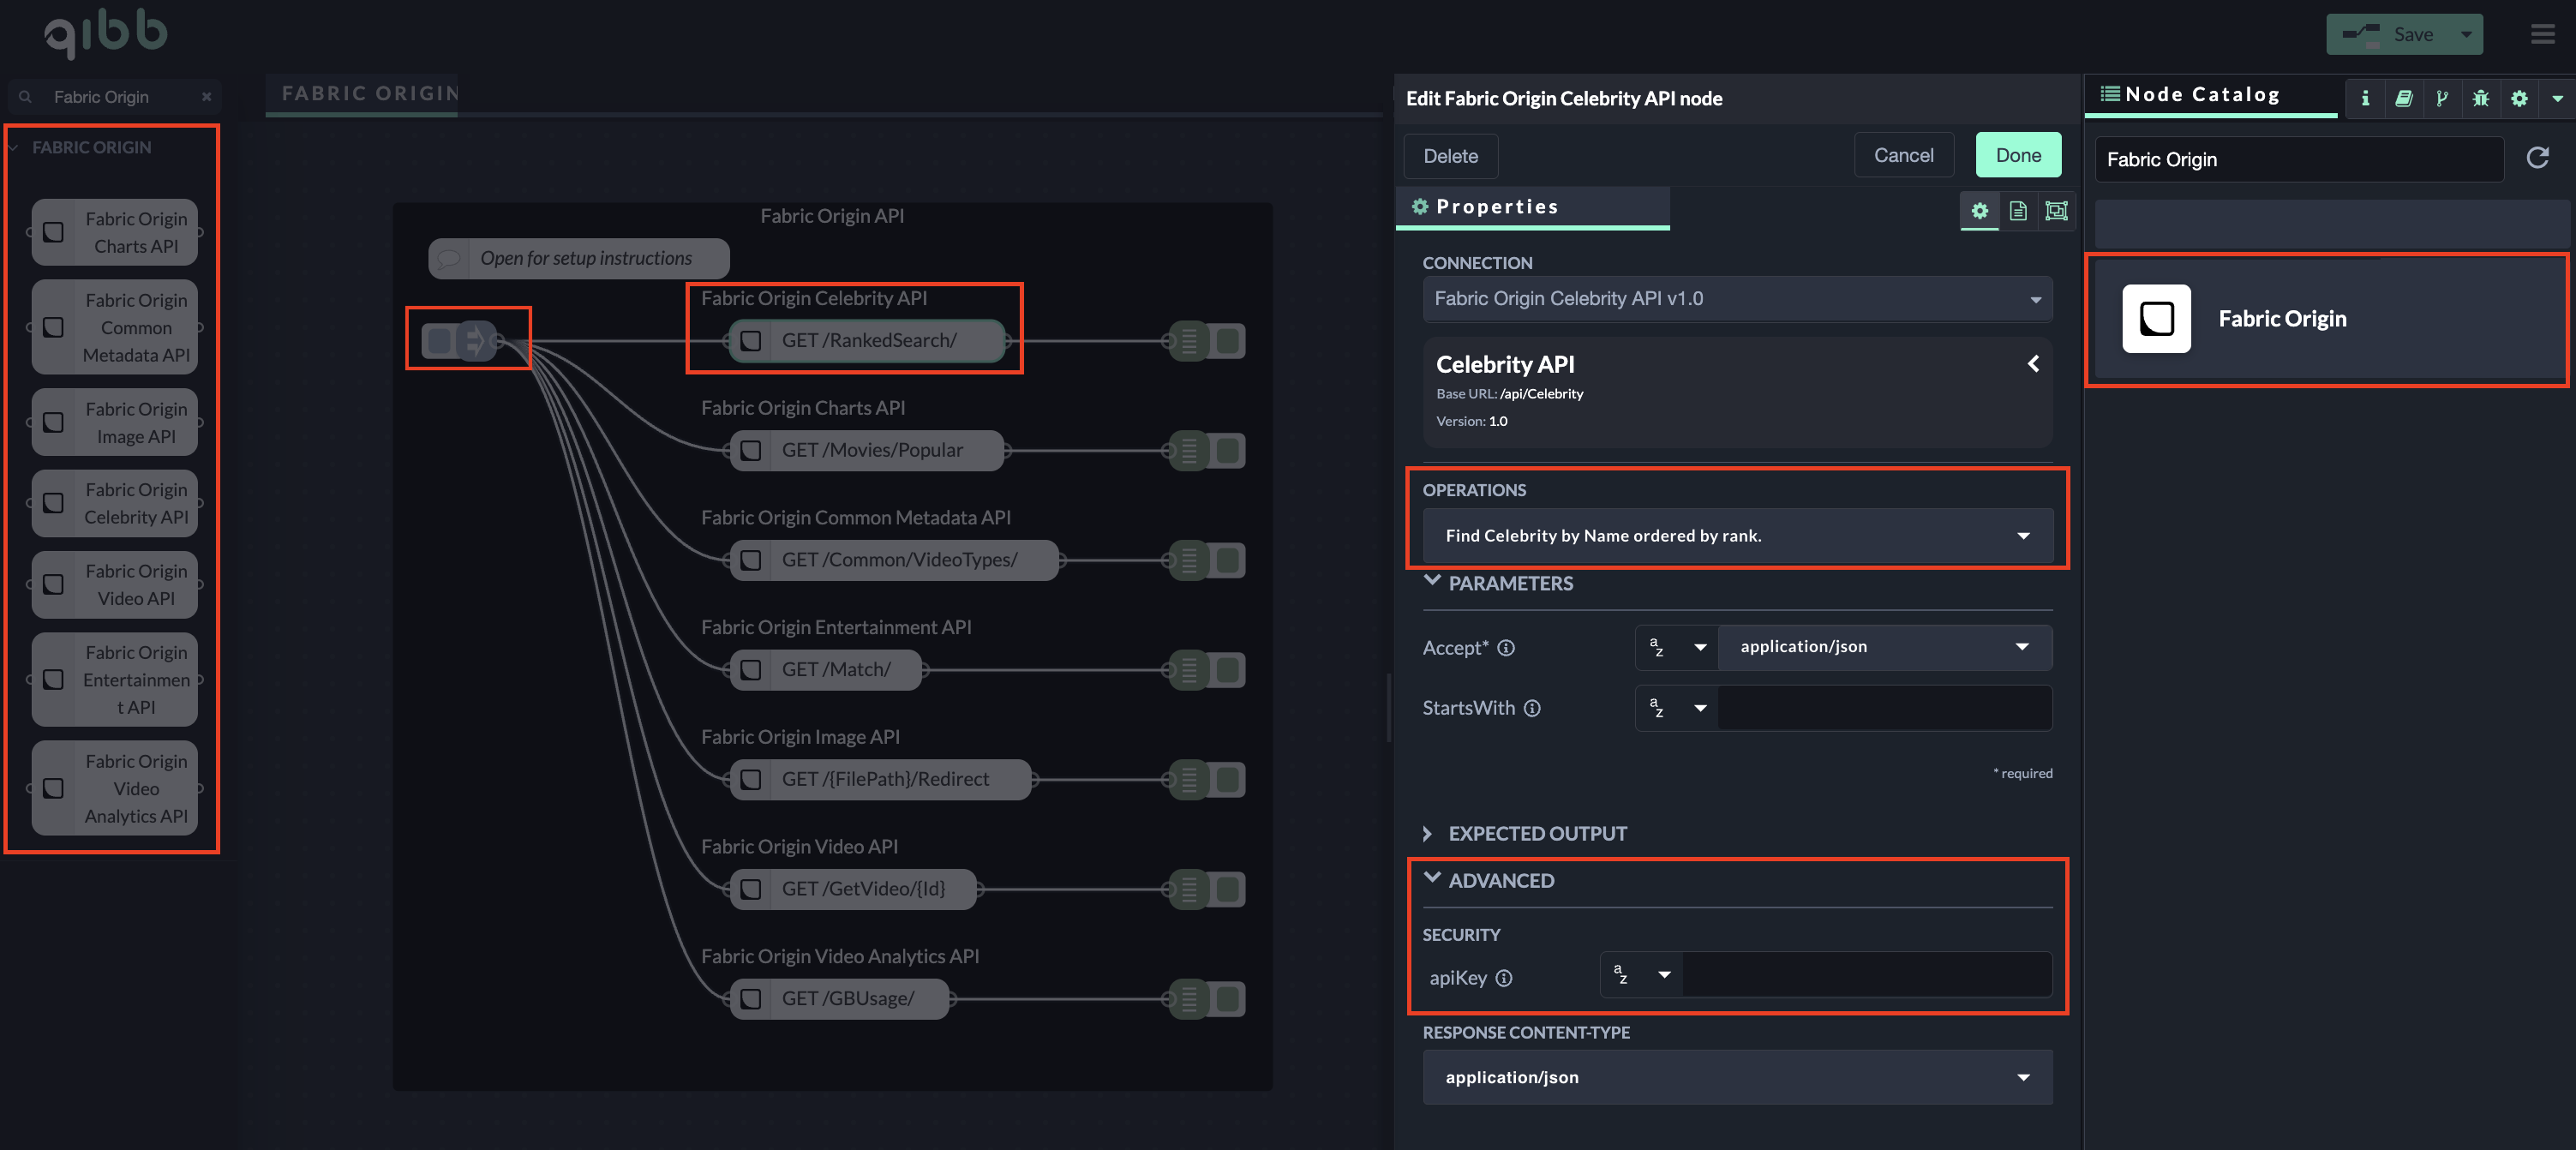Expand the EXPECTED OUTPUT section
This screenshot has height=1150, width=2576.
point(1536,833)
